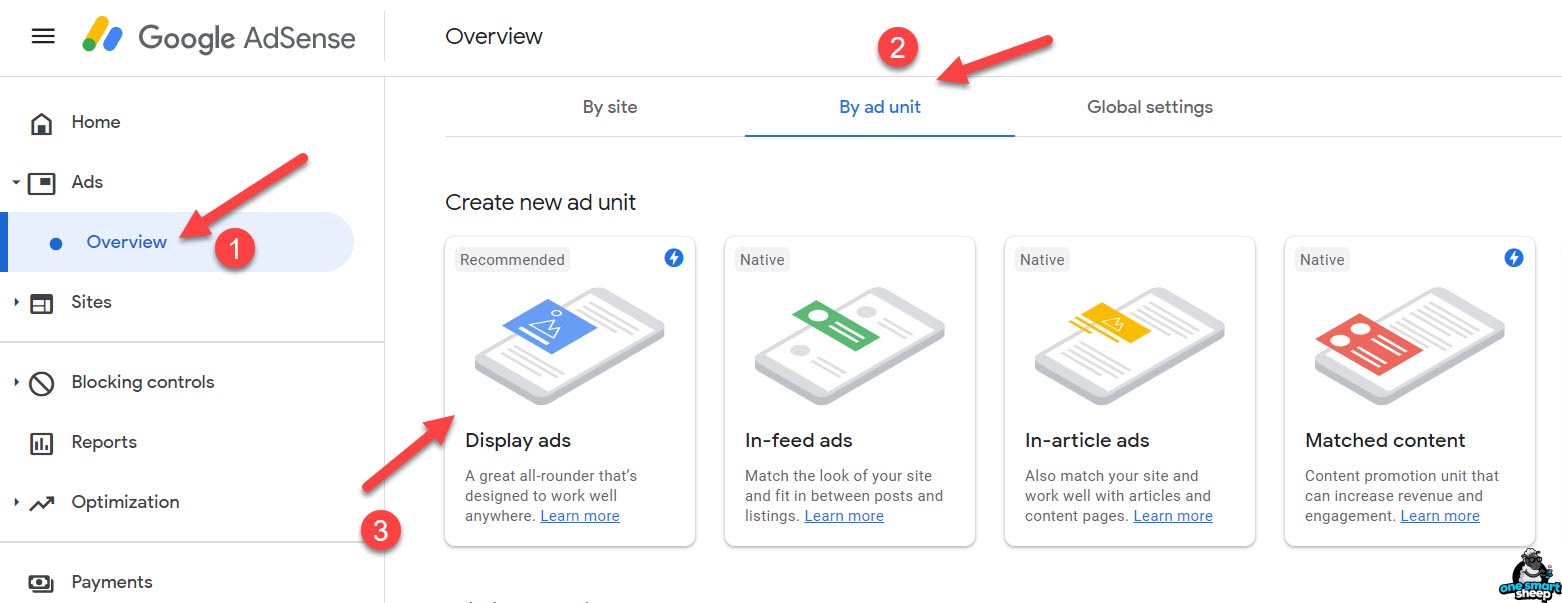The image size is (1562, 603).
Task: Open Blocking controls in sidebar
Action: click(x=143, y=382)
